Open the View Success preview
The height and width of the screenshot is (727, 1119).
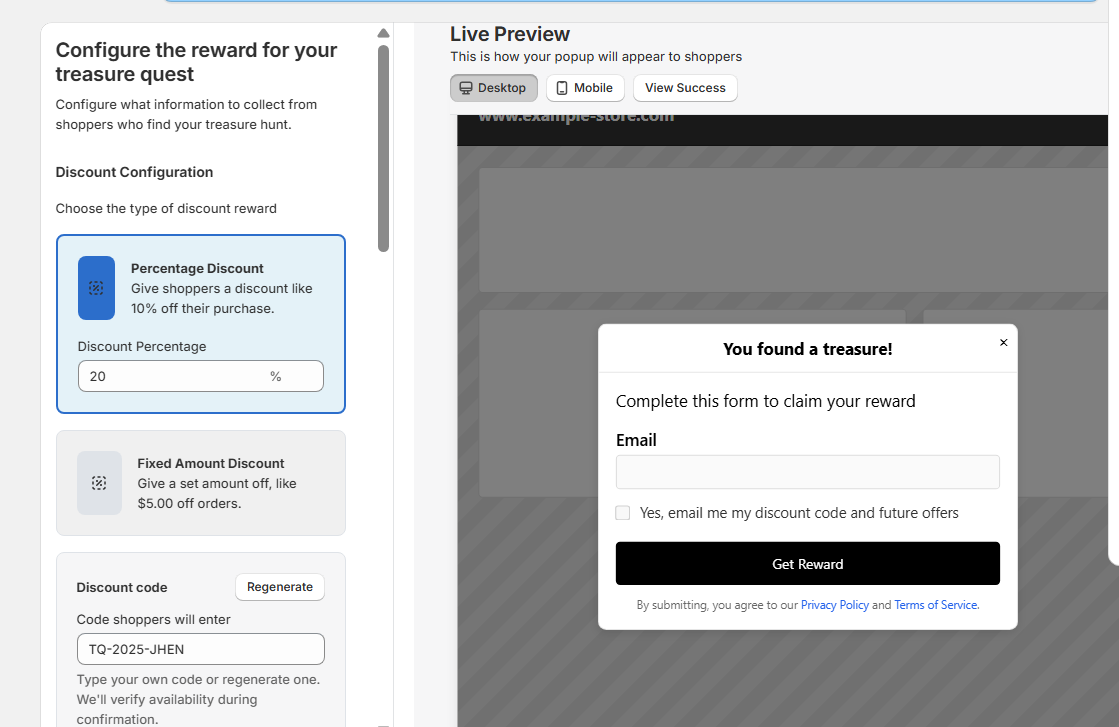[x=684, y=87]
